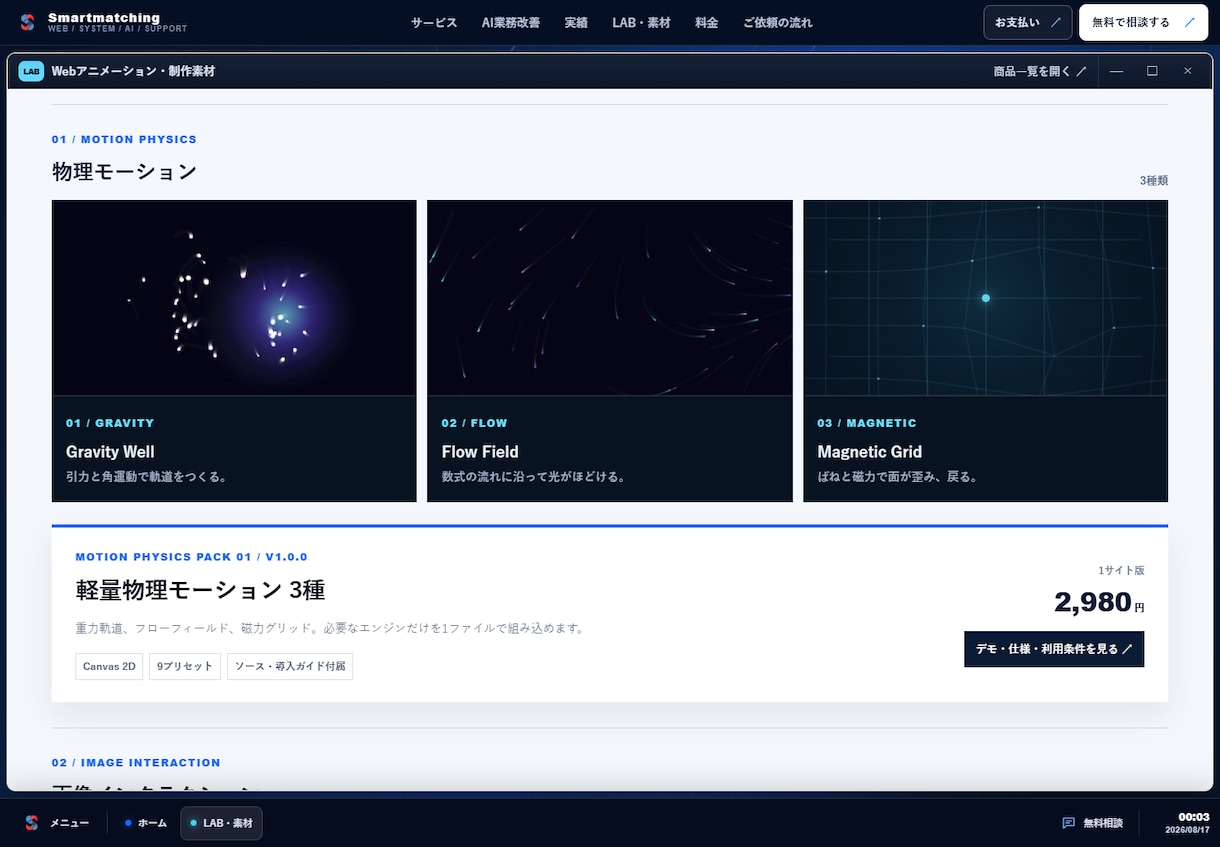The width and height of the screenshot is (1220, 847).
Task: Minimize the Webアニメーション window
Action: click(x=1116, y=71)
